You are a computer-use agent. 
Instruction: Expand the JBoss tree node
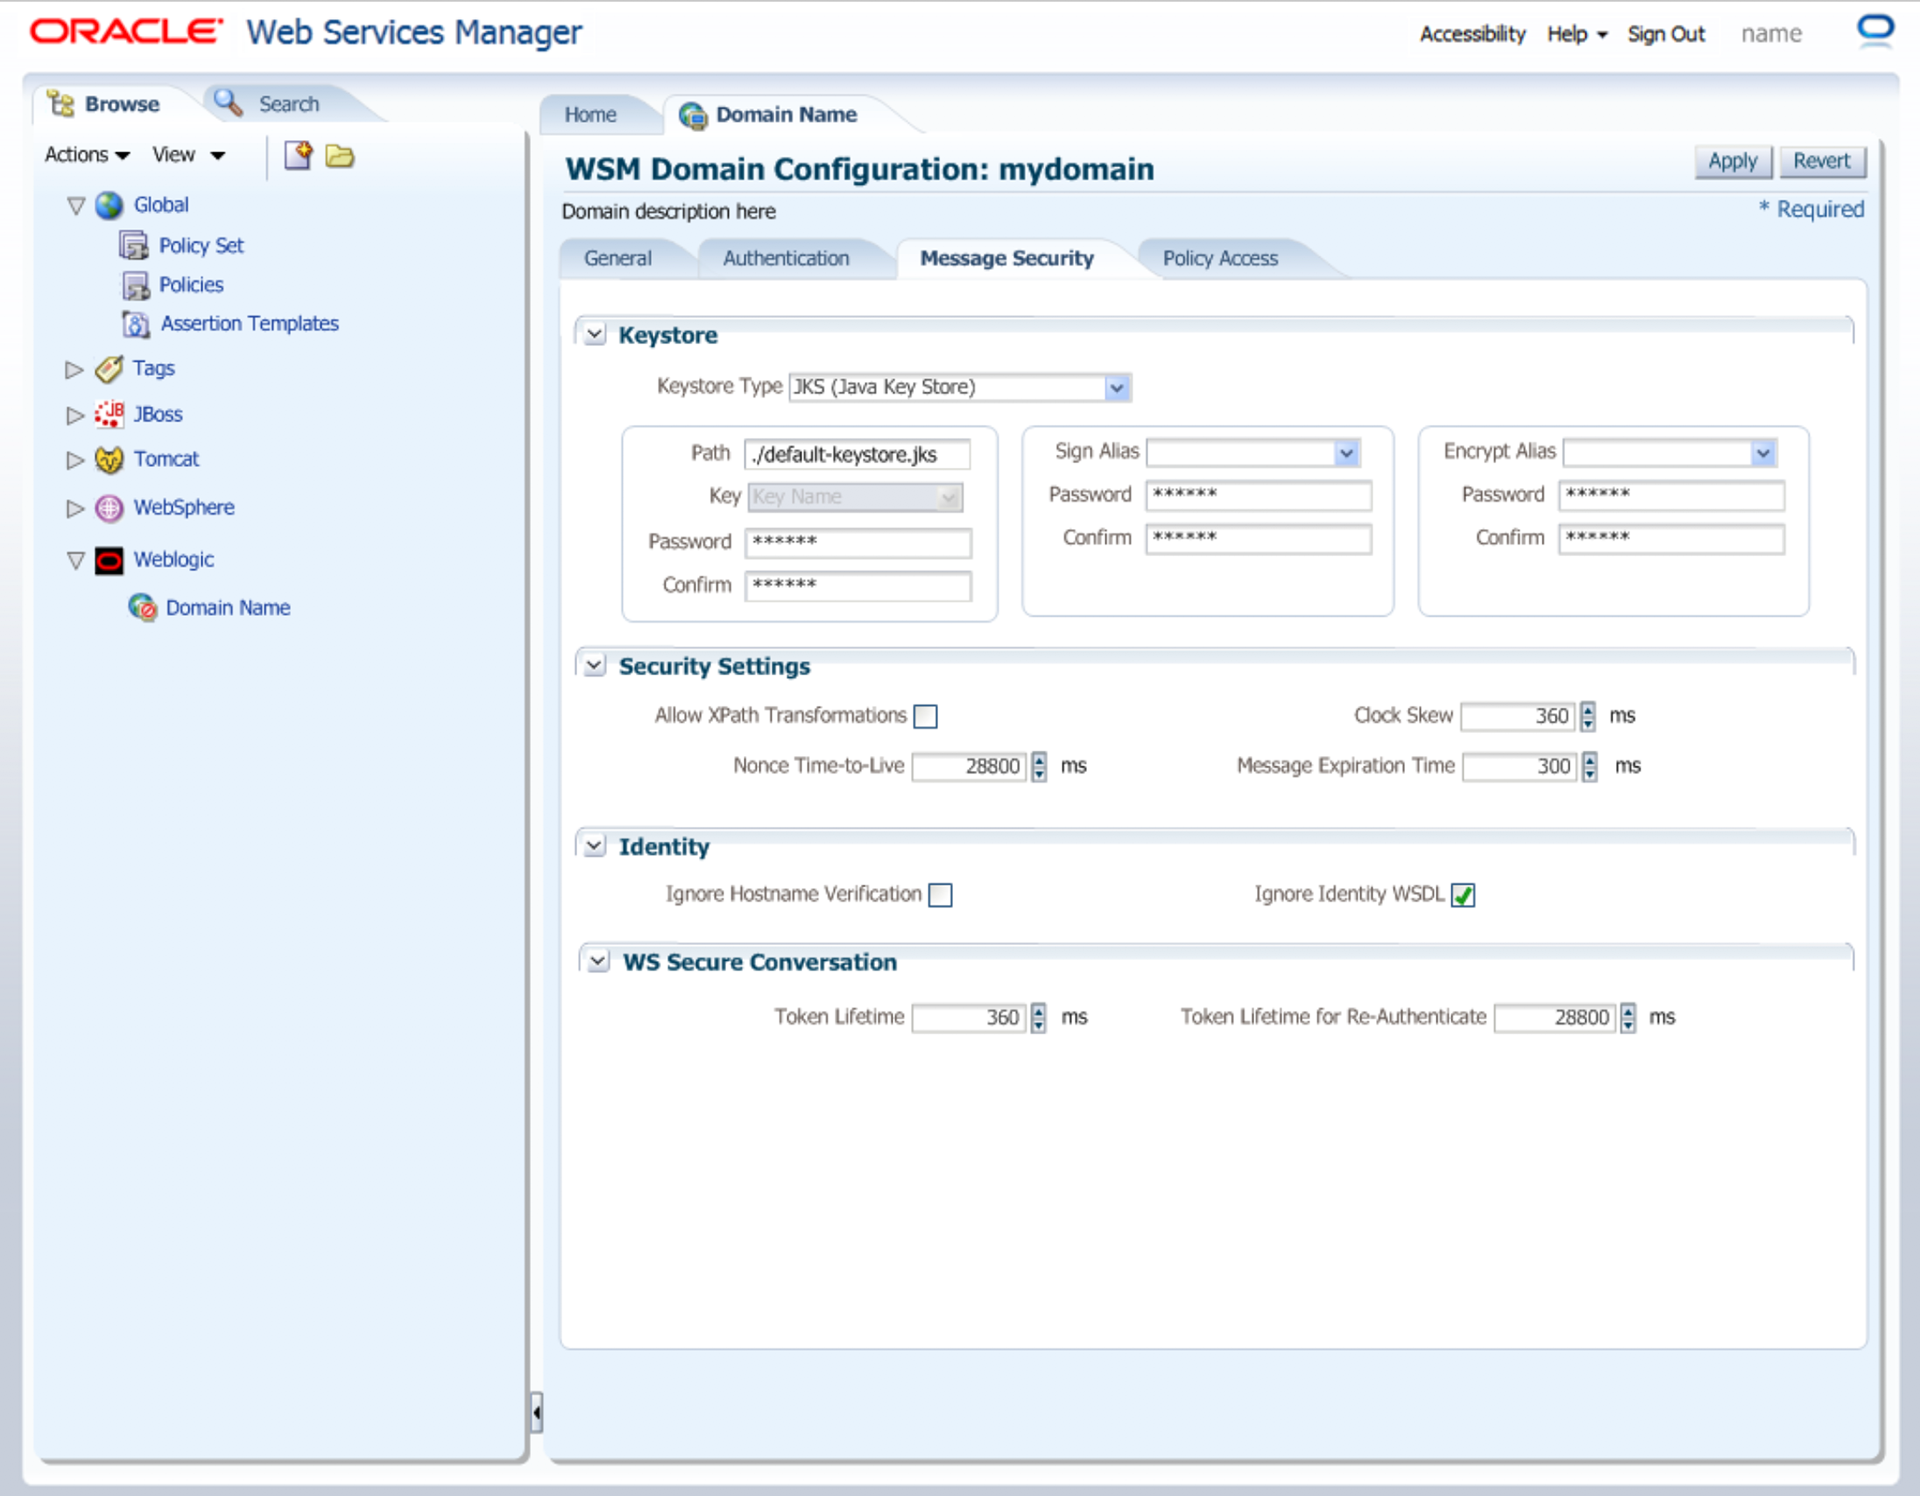tap(75, 415)
